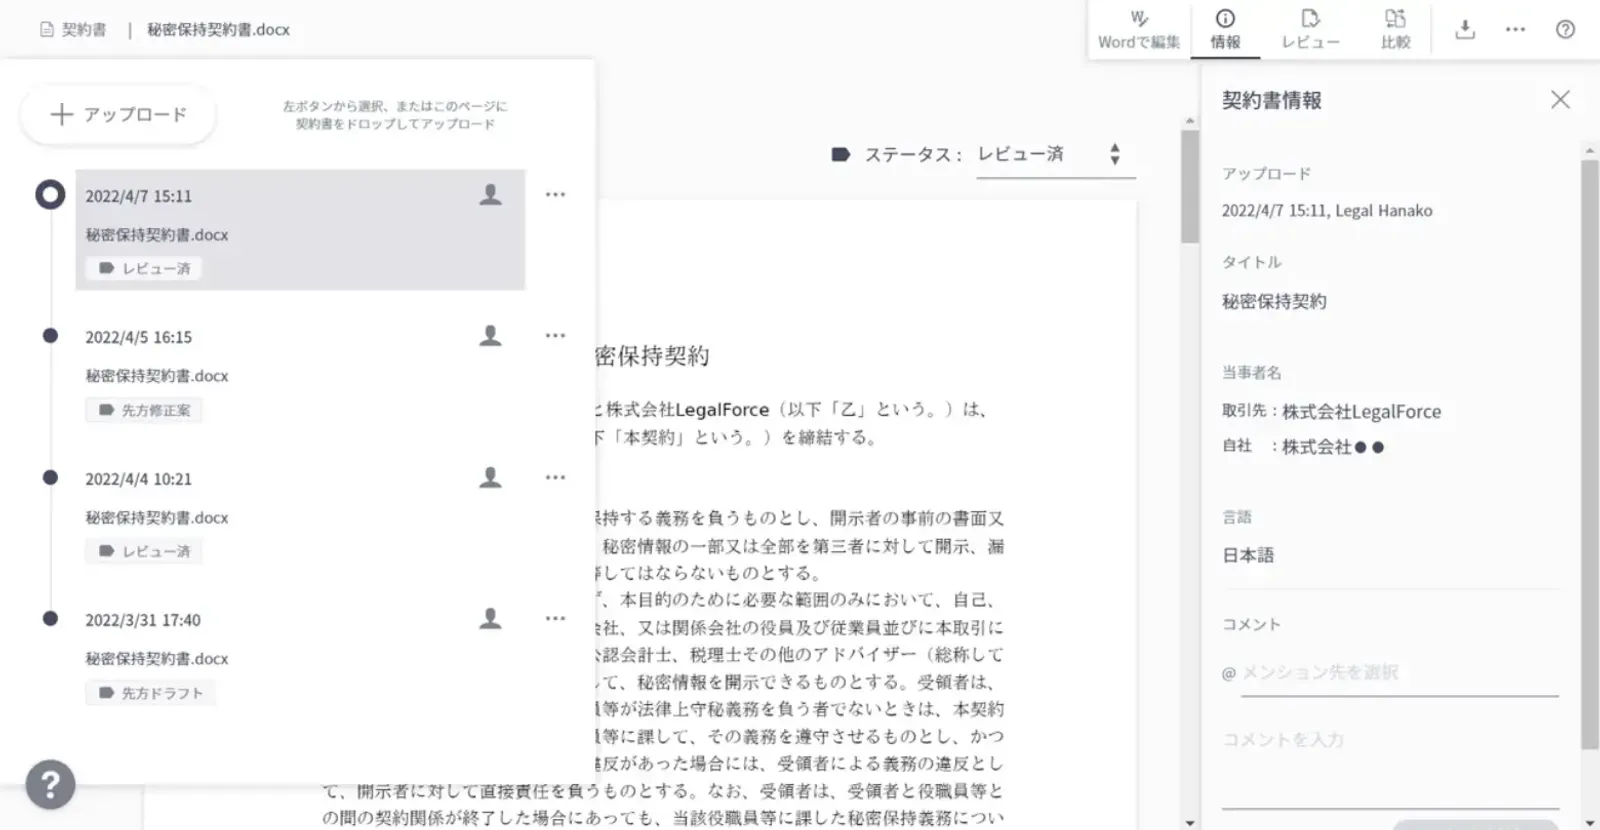Switch to the 比較 tab
The height and width of the screenshot is (830, 1600).
[x=1395, y=30]
